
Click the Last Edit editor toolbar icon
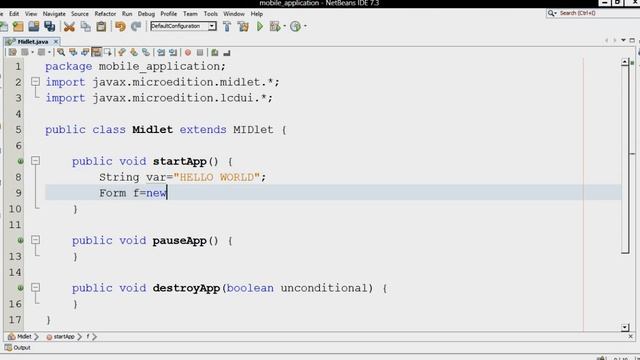[x=12, y=52]
